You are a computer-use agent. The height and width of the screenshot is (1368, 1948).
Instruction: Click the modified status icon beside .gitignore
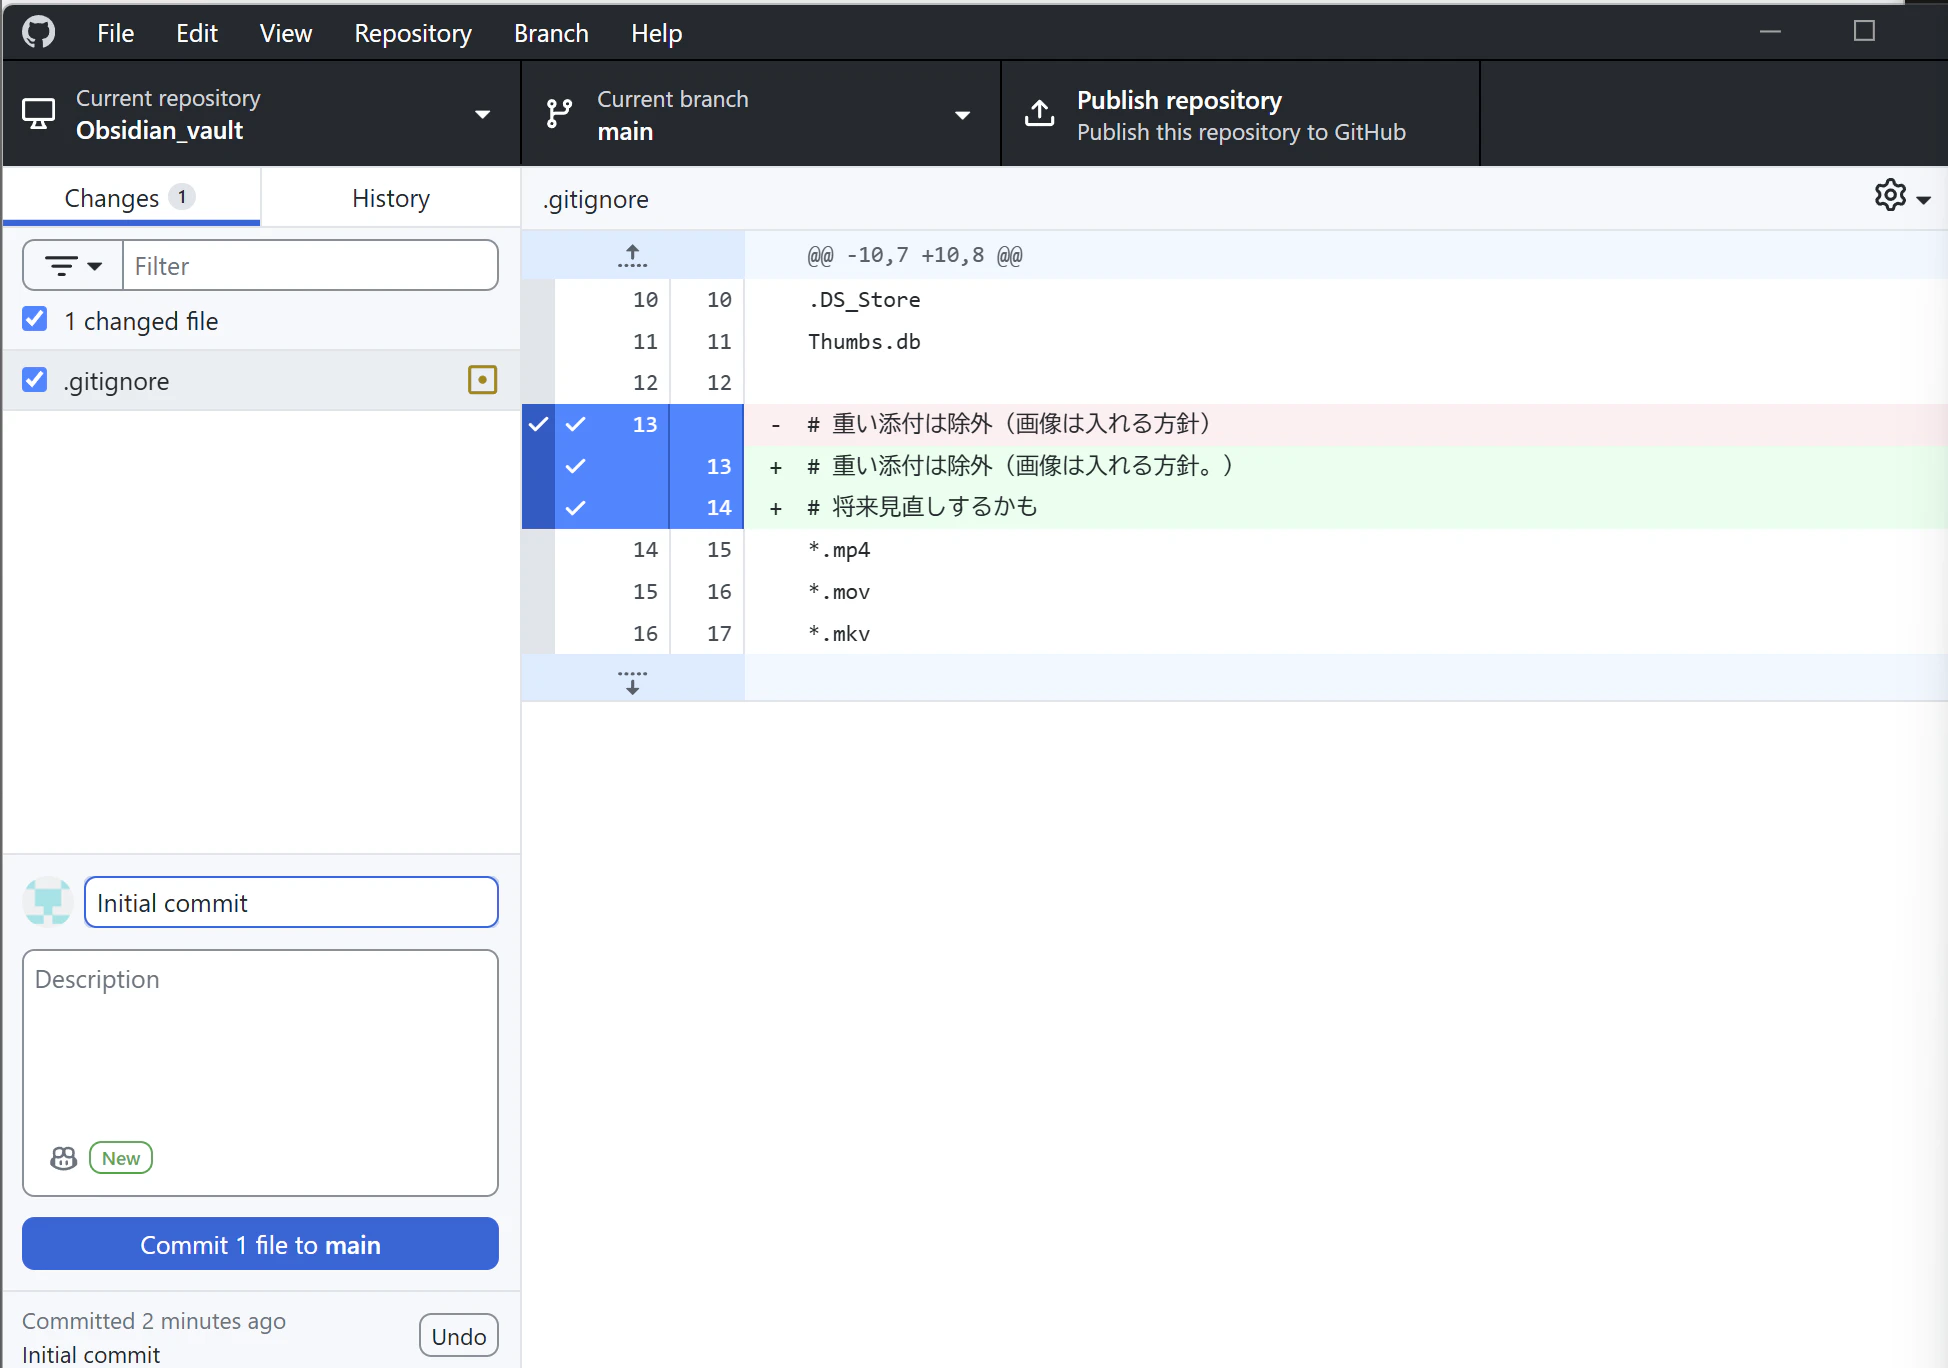coord(482,380)
